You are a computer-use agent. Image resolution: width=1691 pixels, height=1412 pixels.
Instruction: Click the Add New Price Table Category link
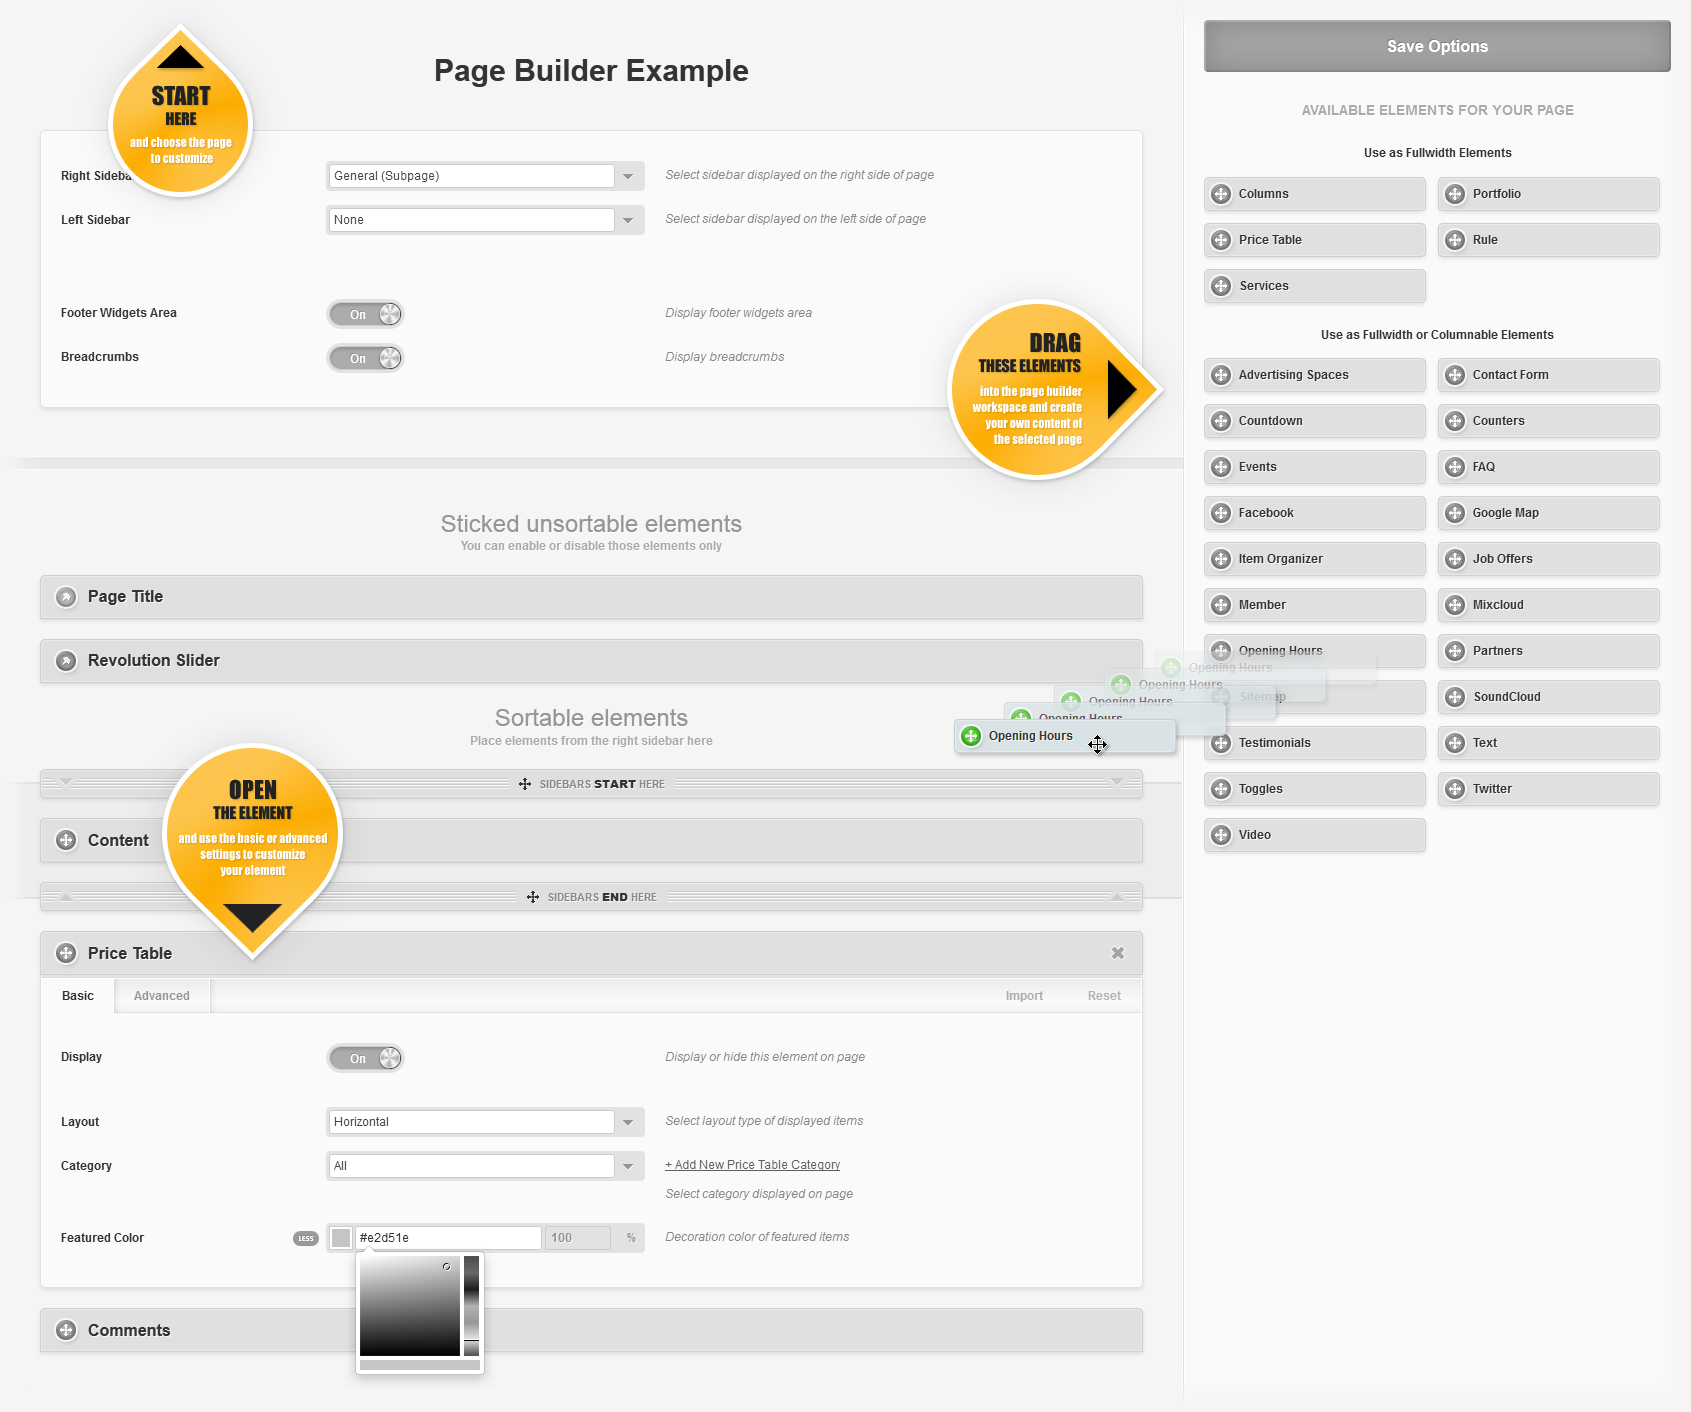(x=753, y=1165)
